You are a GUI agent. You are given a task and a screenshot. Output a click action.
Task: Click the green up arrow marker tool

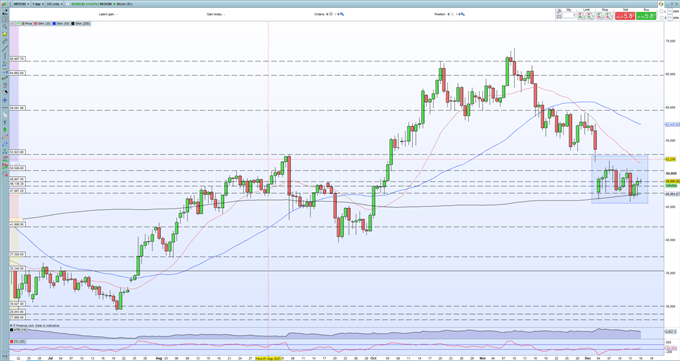pyautogui.click(x=5, y=129)
